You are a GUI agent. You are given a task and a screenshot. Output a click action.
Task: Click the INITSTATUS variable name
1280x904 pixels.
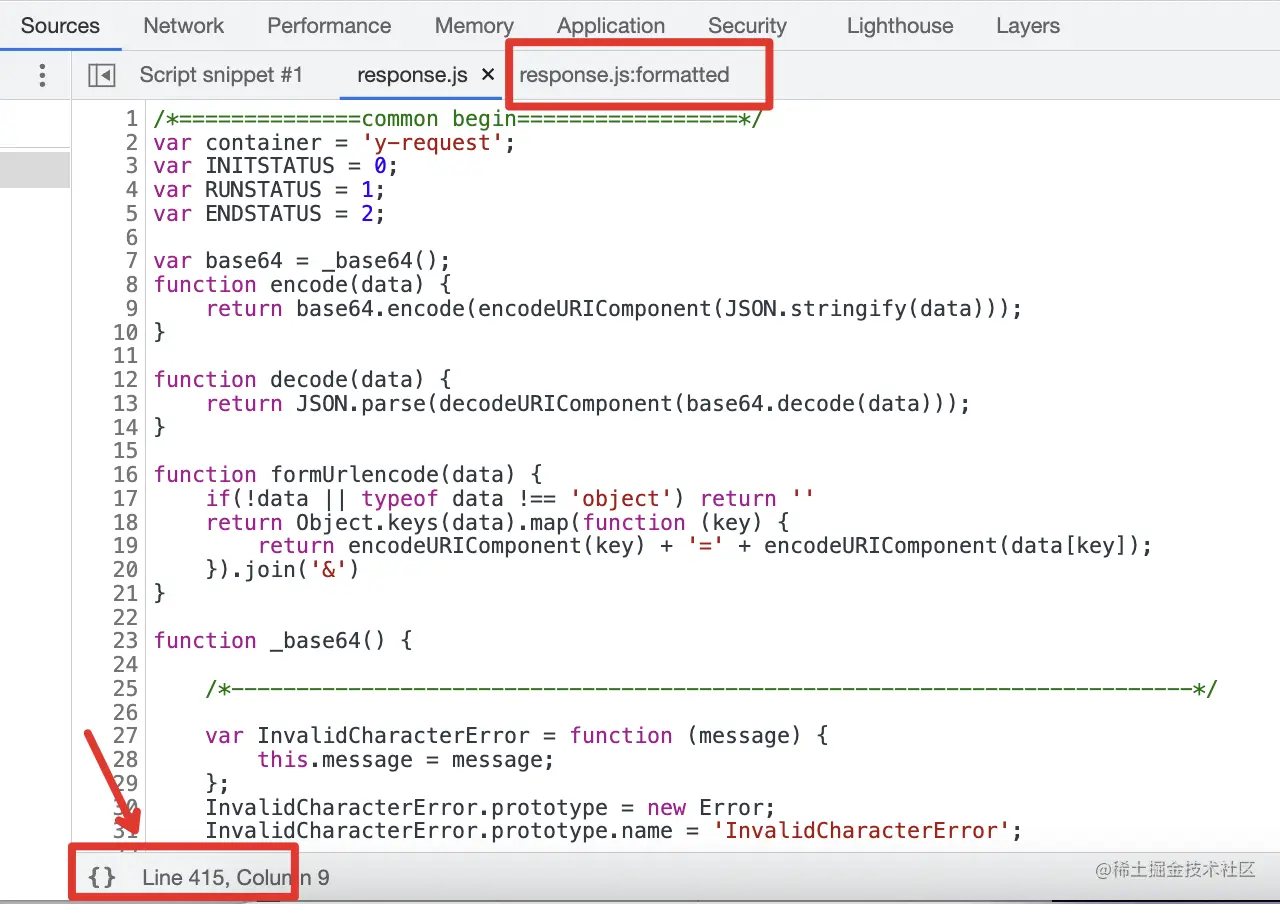click(x=270, y=166)
